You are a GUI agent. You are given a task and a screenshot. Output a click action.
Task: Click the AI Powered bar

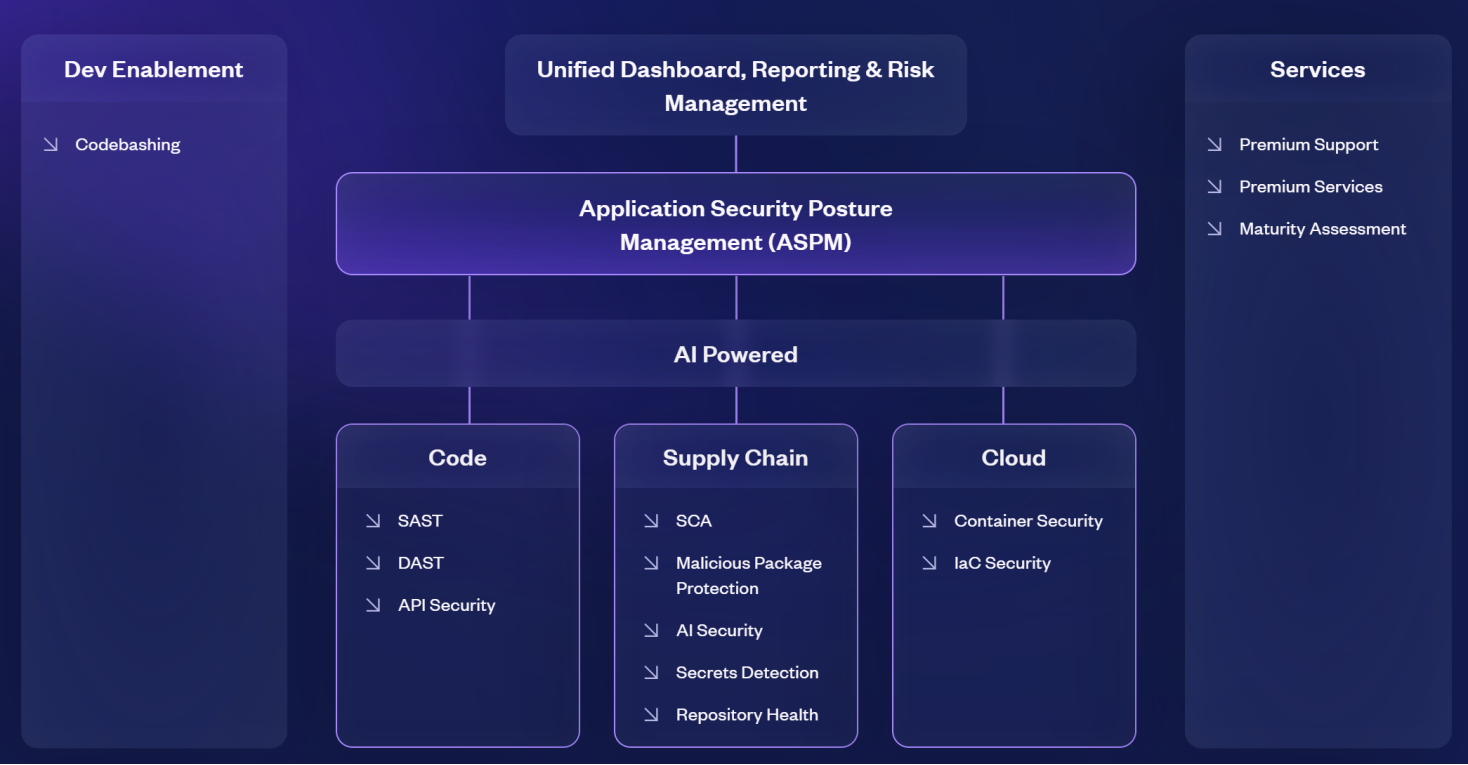tap(735, 354)
